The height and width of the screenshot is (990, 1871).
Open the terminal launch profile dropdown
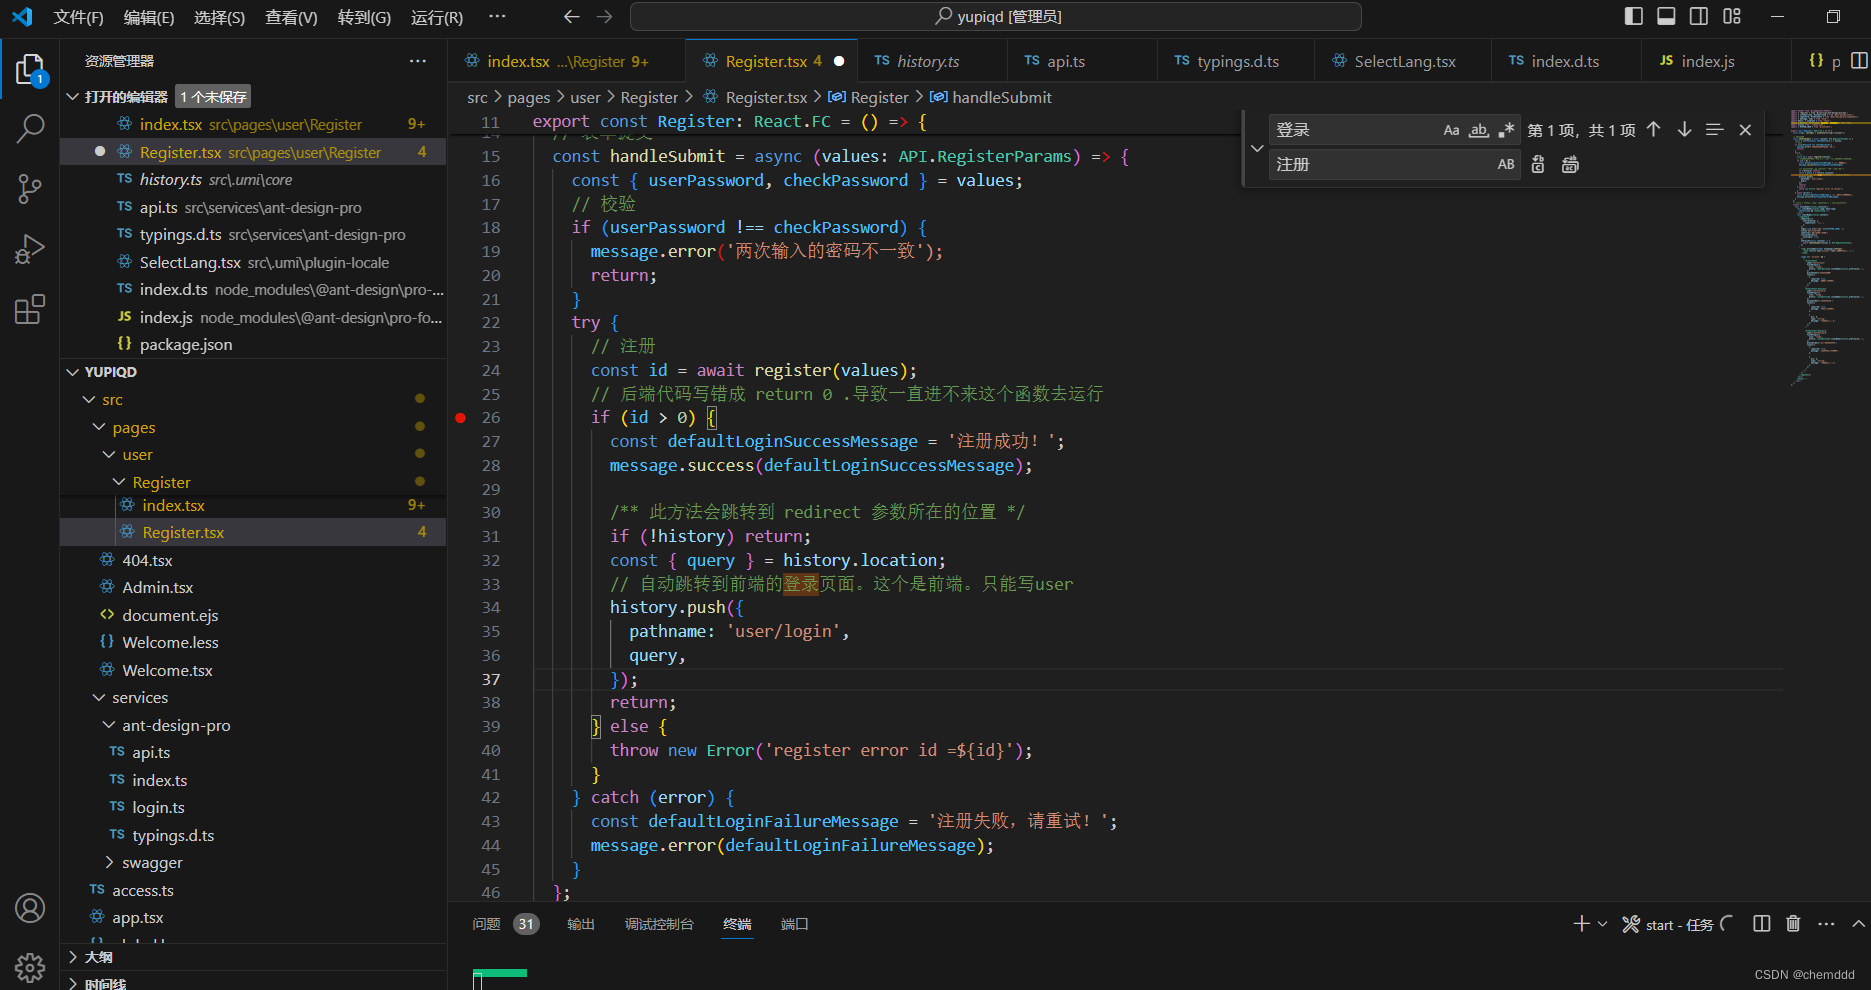pyautogui.click(x=1602, y=924)
